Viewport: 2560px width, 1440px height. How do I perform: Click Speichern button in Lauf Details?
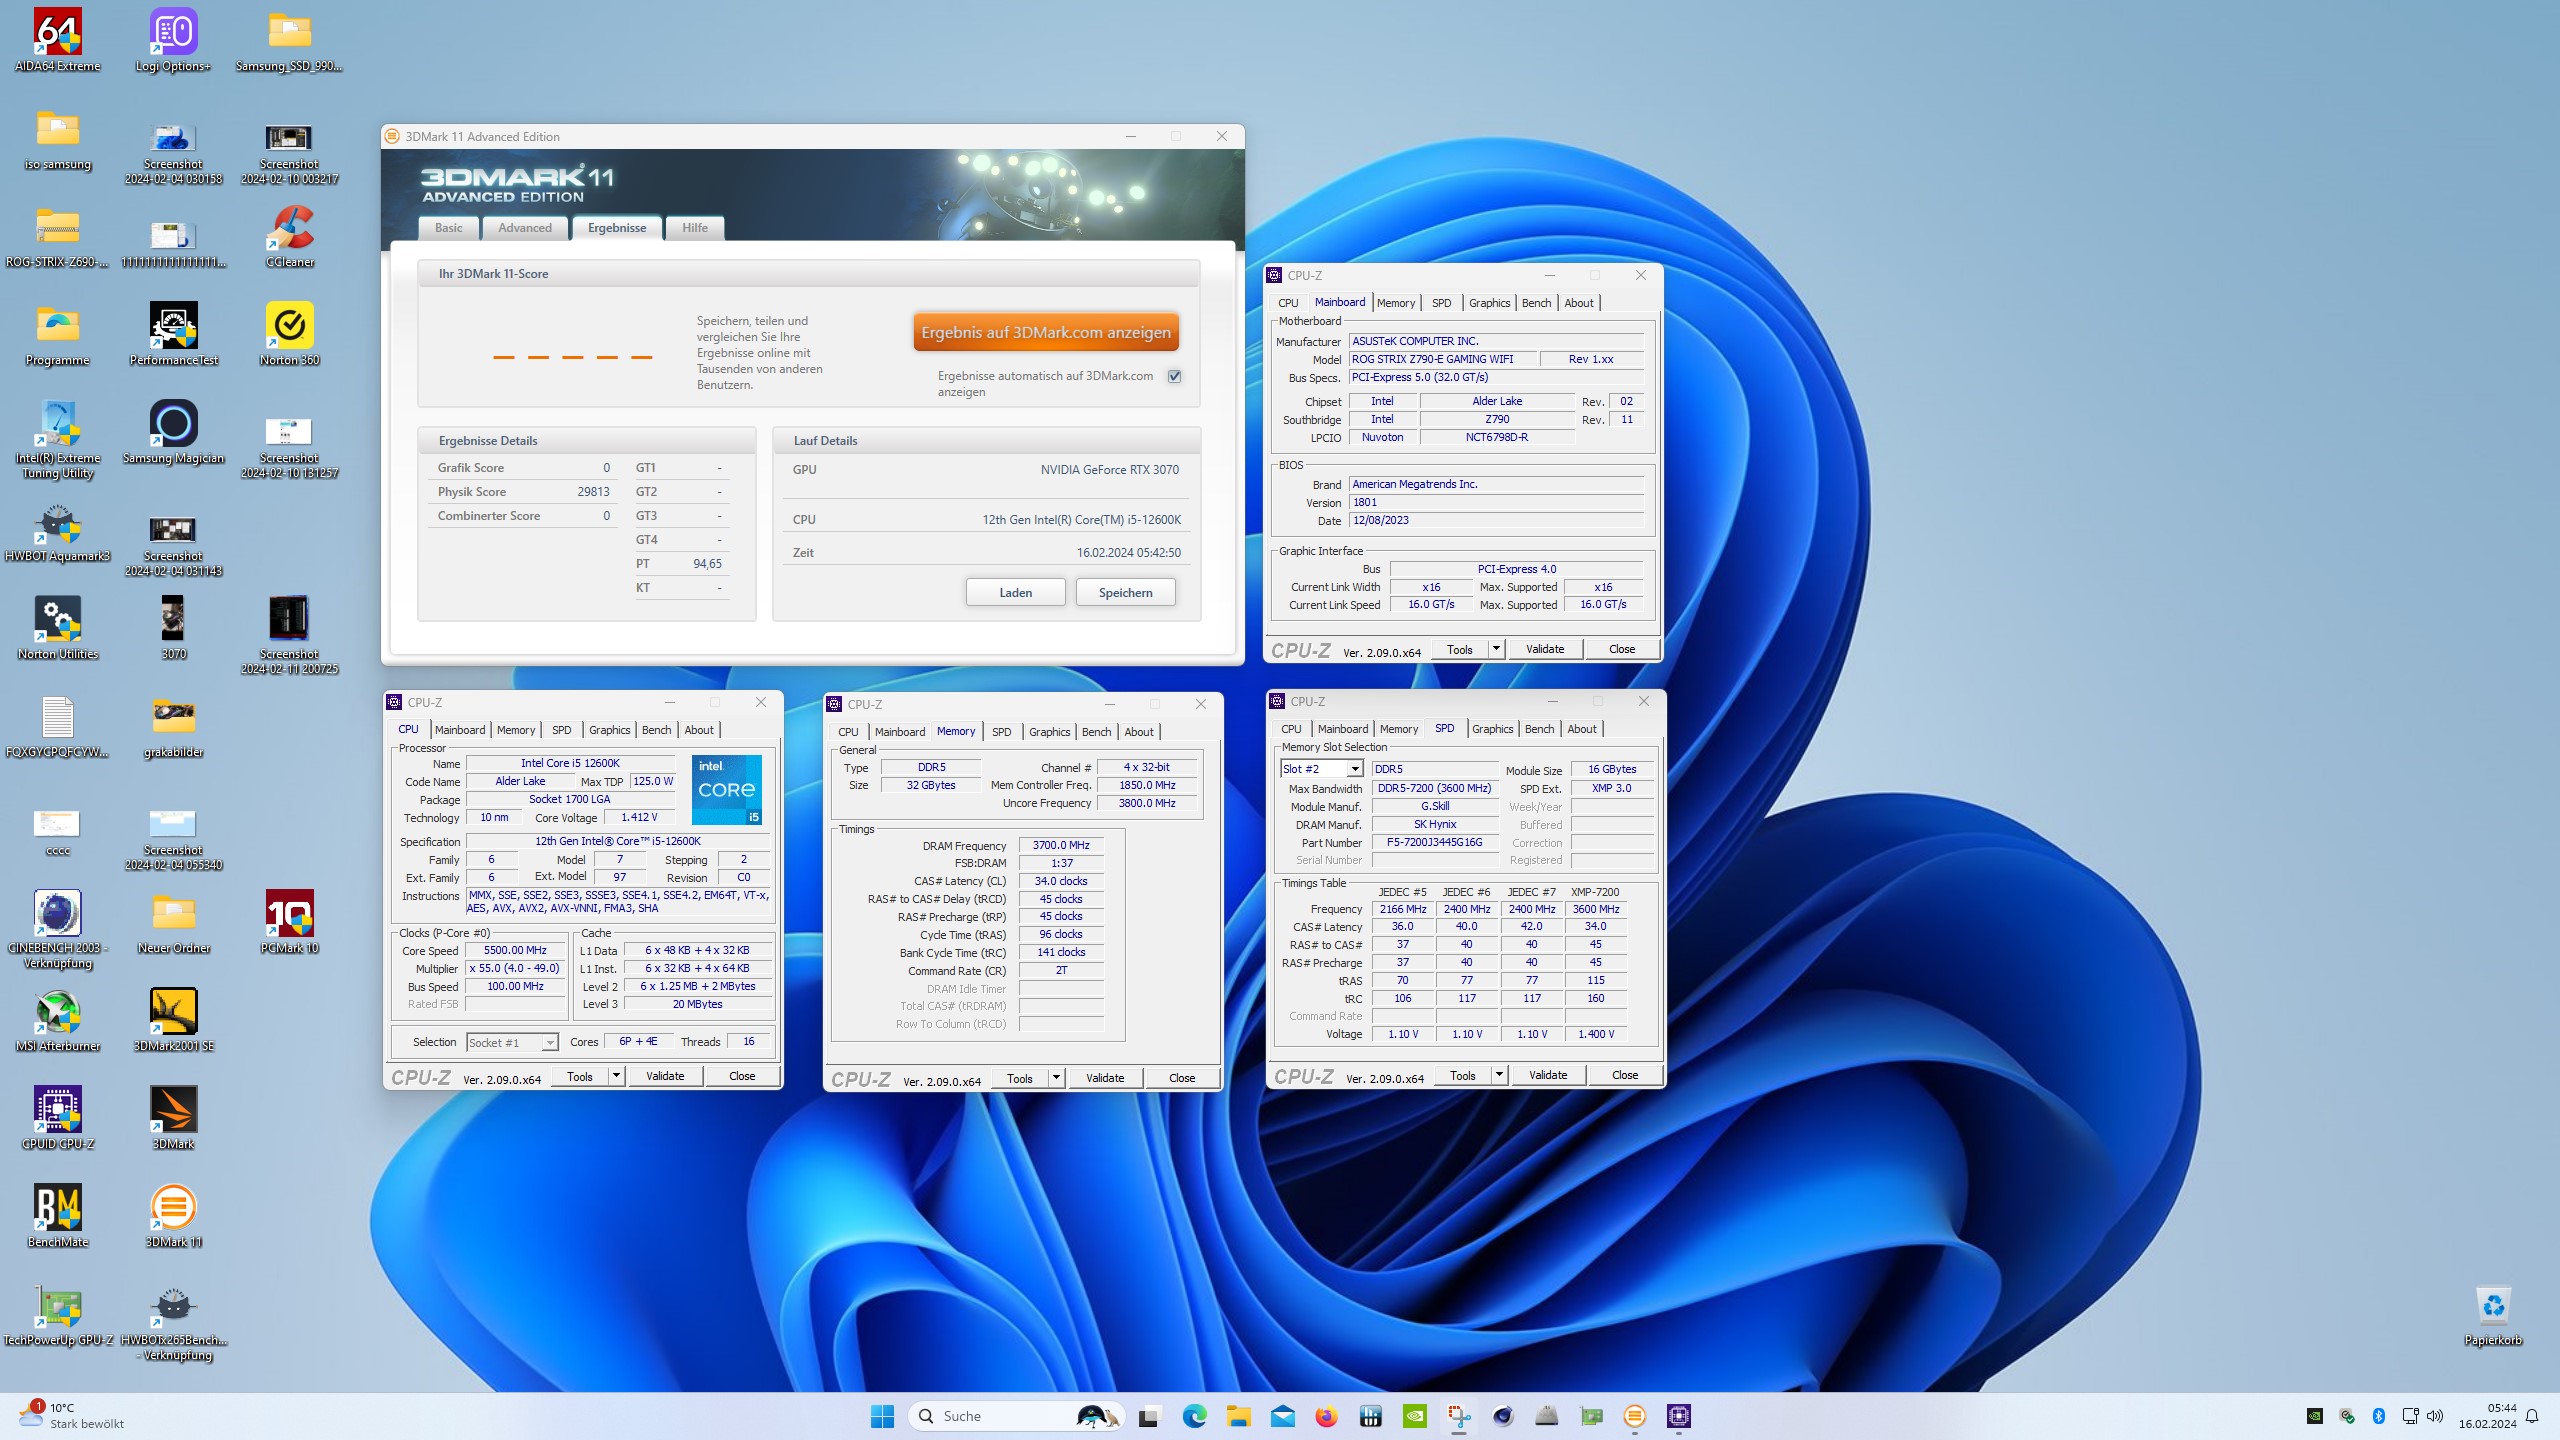click(x=1126, y=593)
